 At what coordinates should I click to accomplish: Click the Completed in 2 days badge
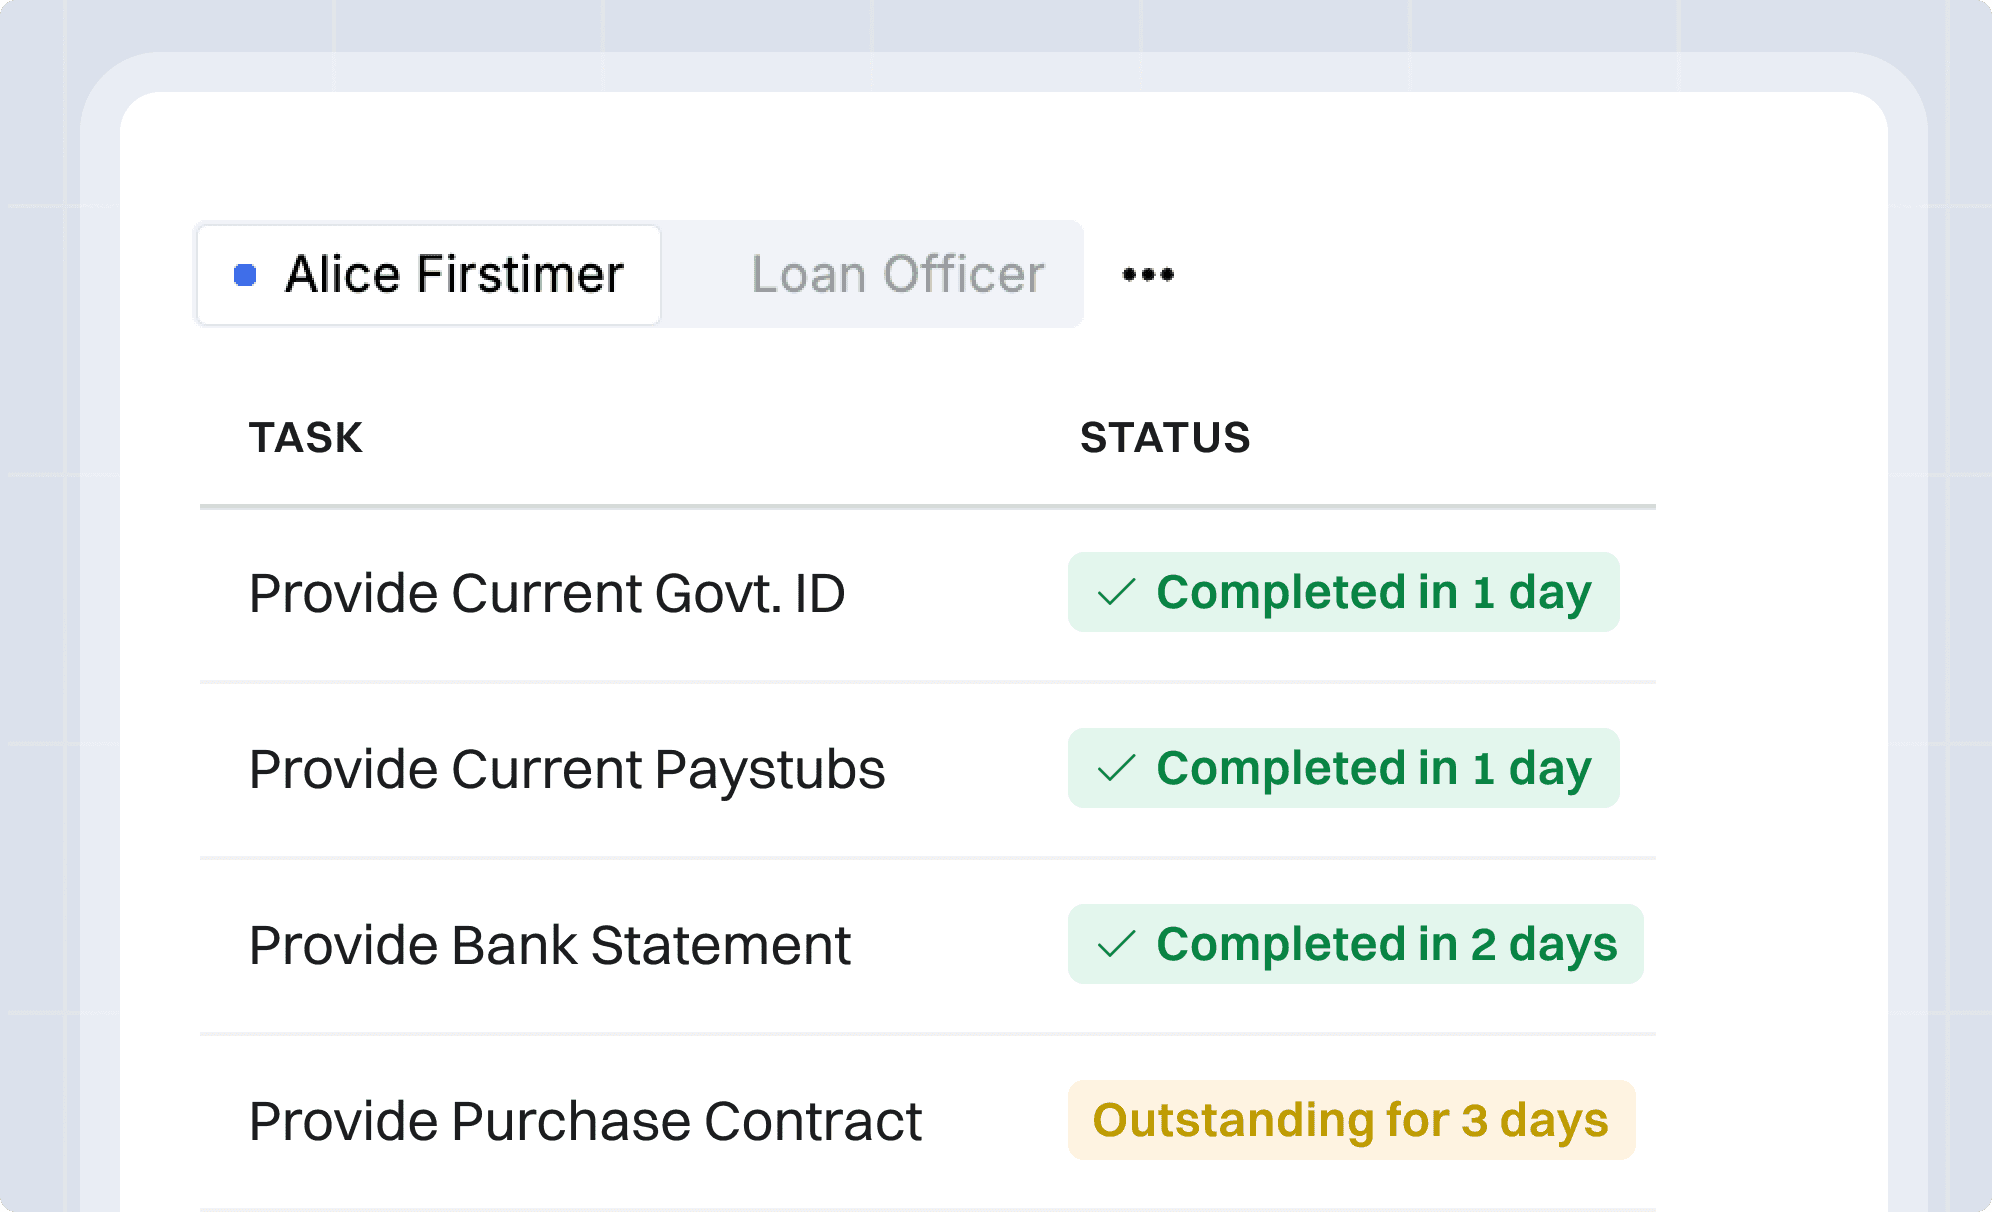[1355, 944]
